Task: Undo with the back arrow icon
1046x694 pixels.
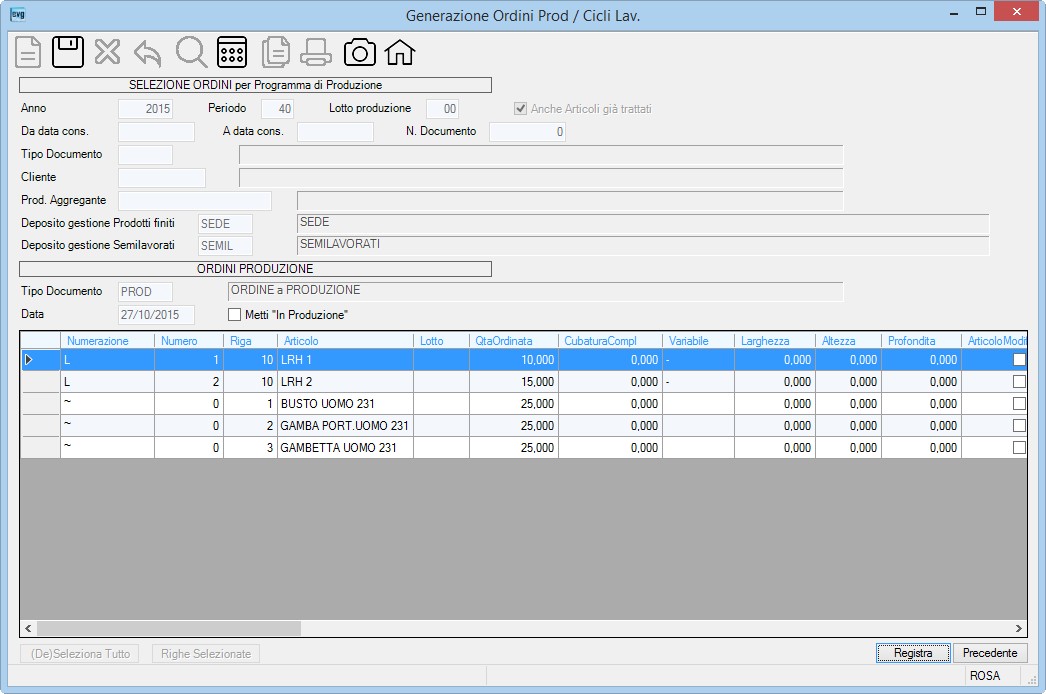Action: coord(147,53)
